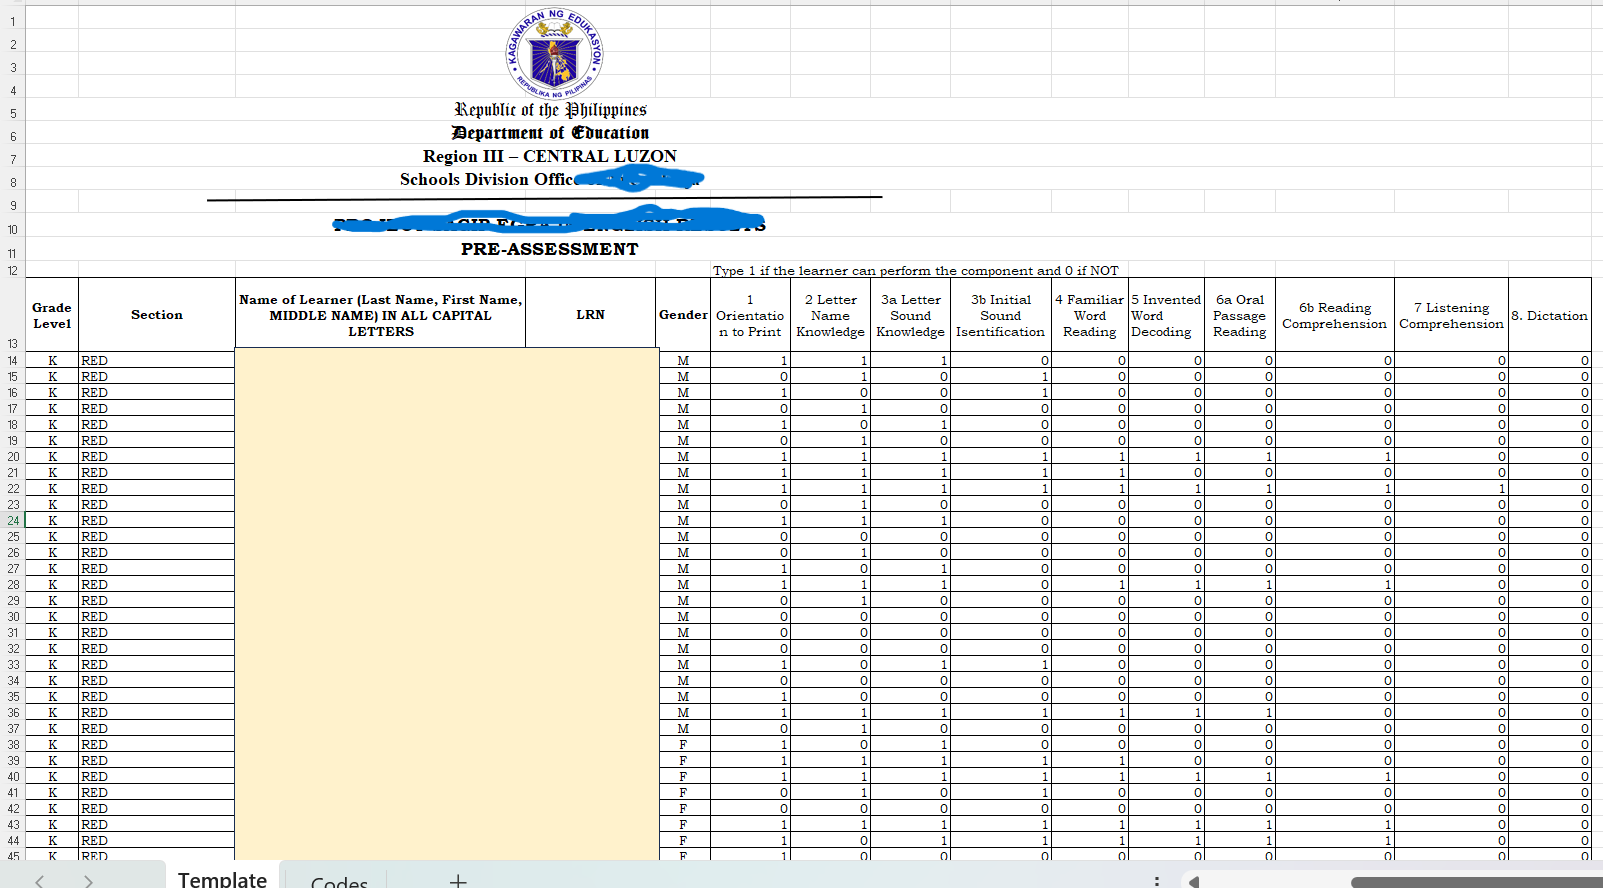Open the Codes sheet tab
Viewport: 1603px width, 888px height.
[x=339, y=880]
